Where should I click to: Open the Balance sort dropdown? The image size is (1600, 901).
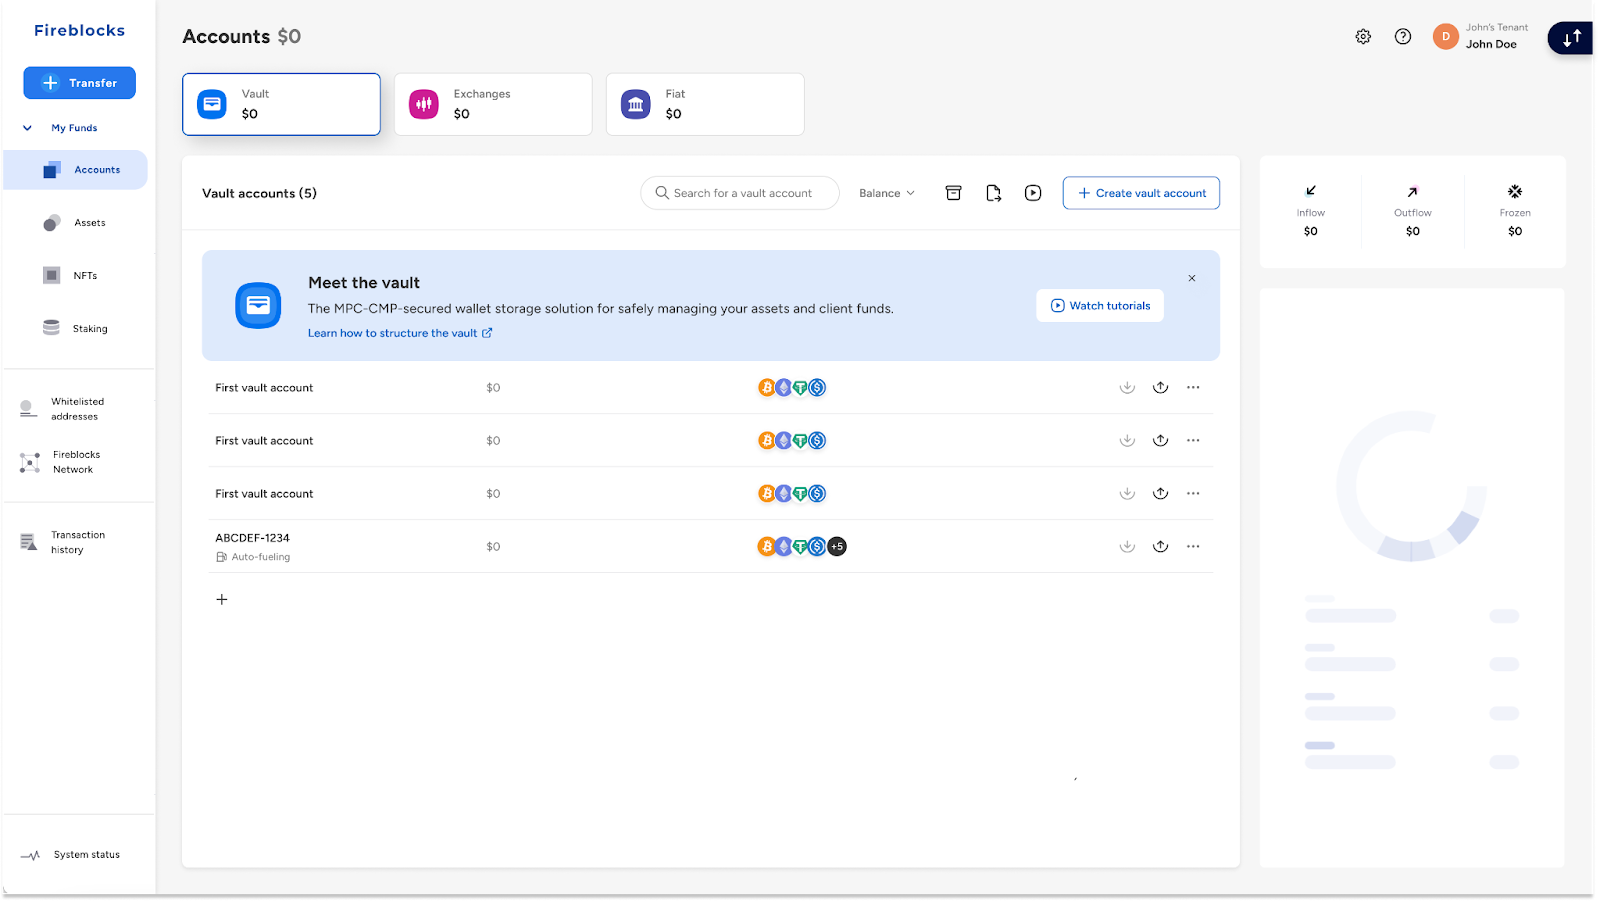click(x=887, y=193)
